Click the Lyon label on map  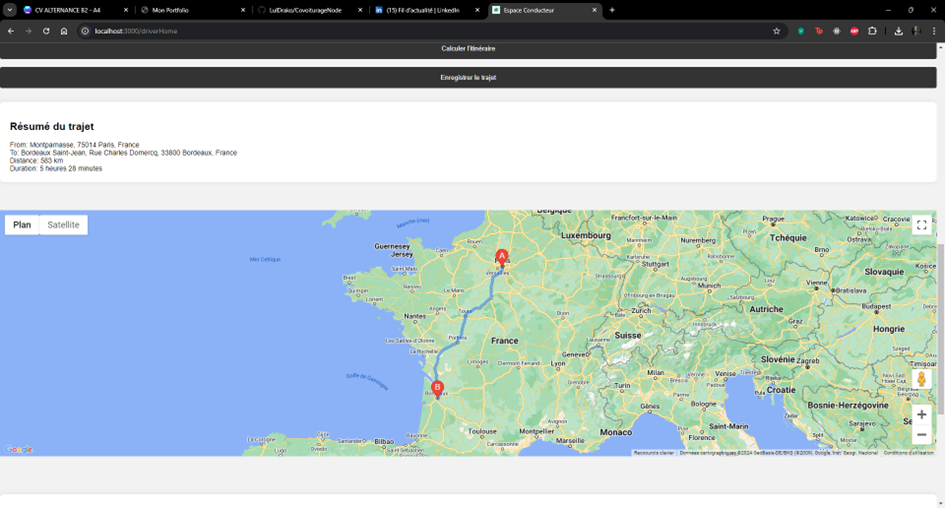point(558,363)
